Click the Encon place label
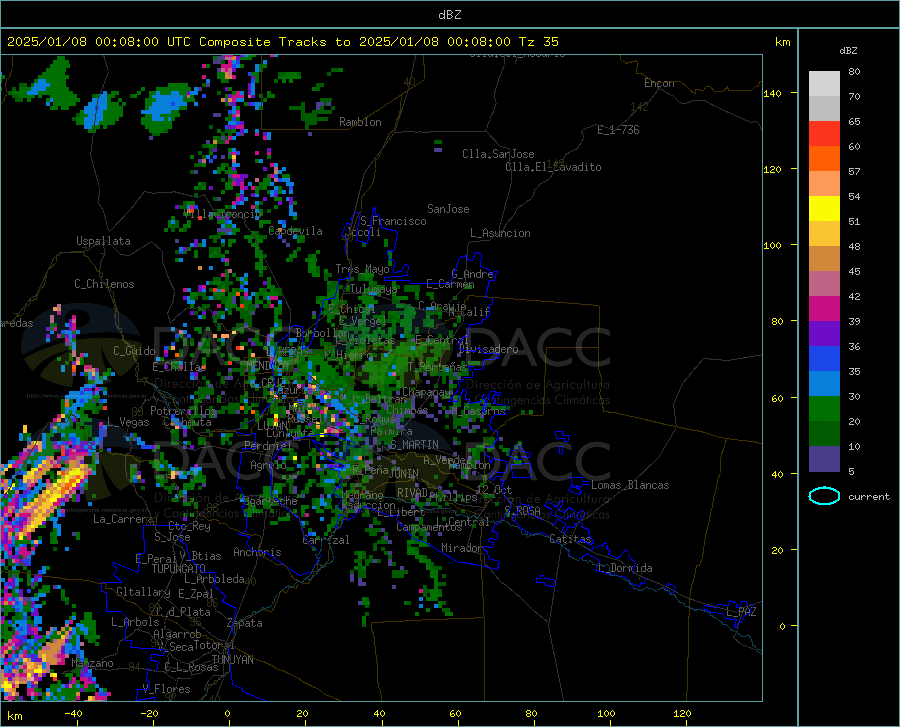 659,83
